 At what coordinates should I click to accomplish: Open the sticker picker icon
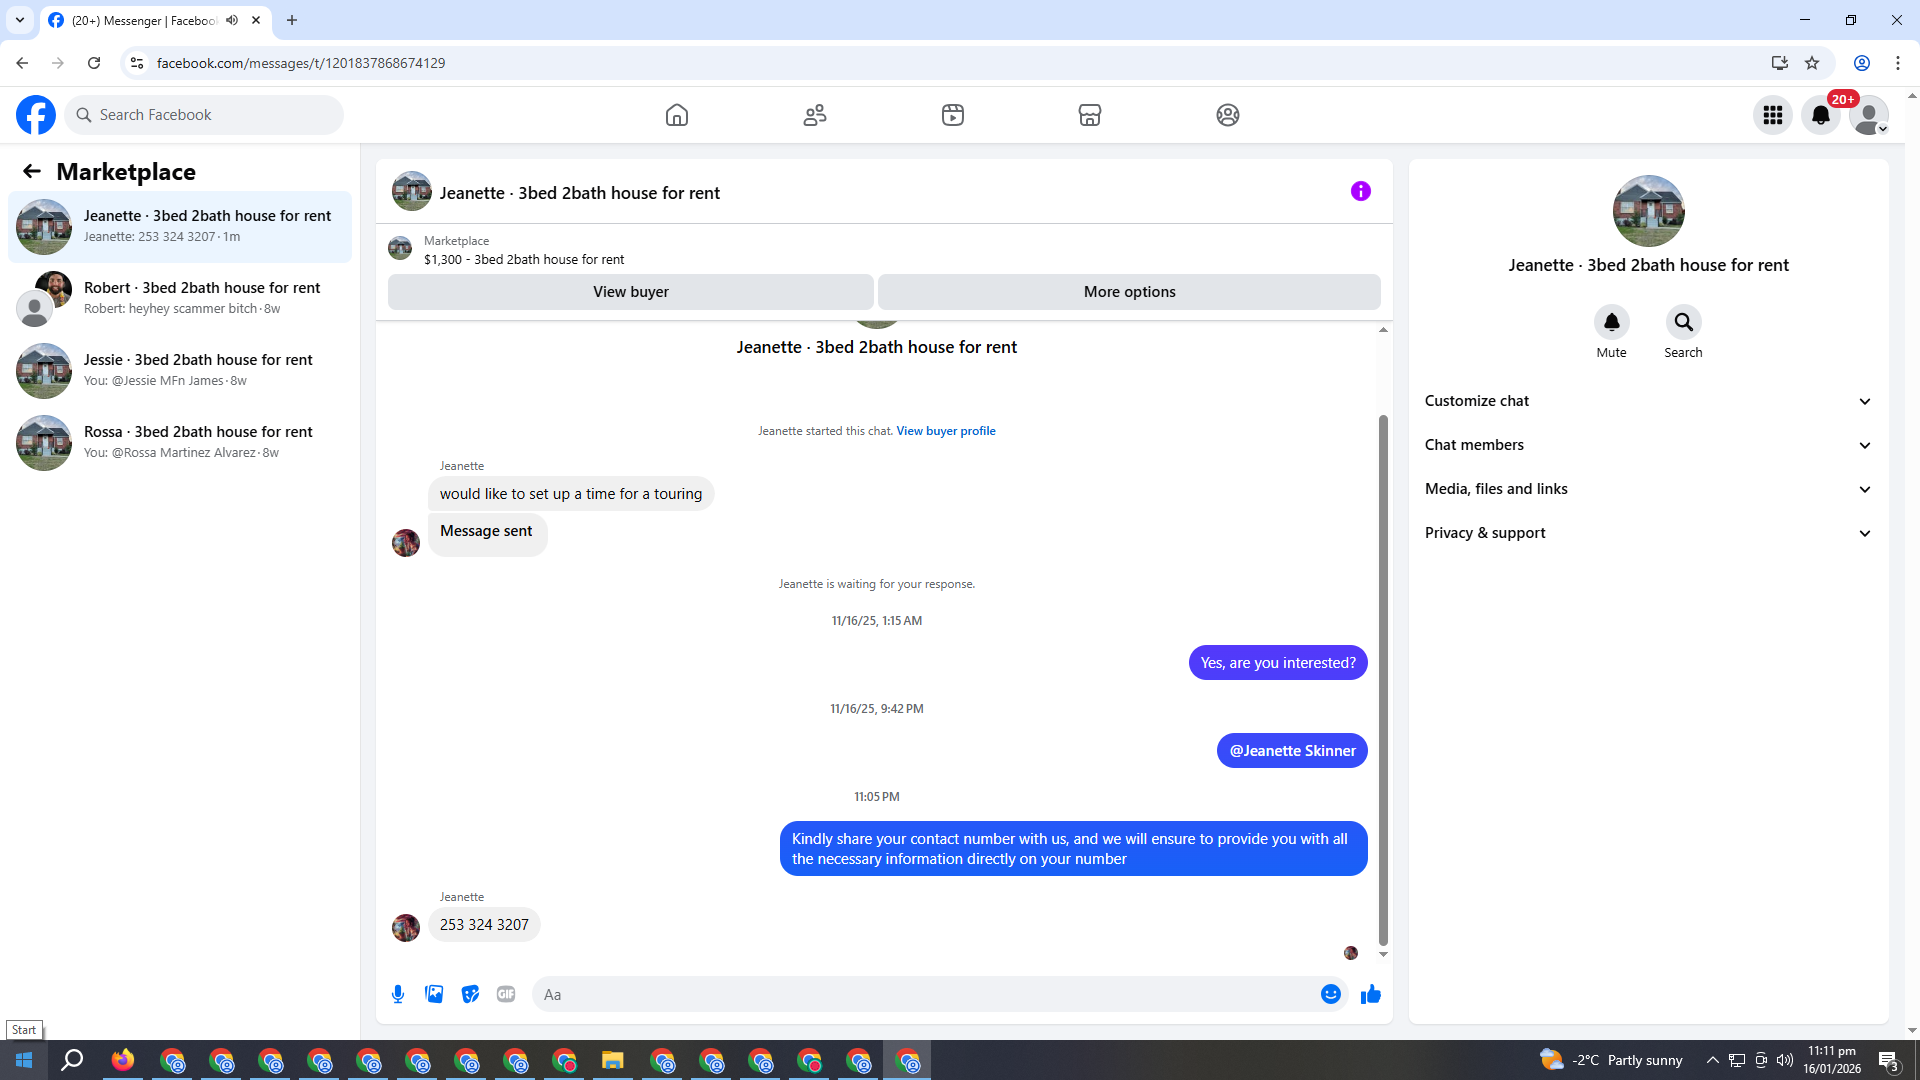(x=470, y=994)
